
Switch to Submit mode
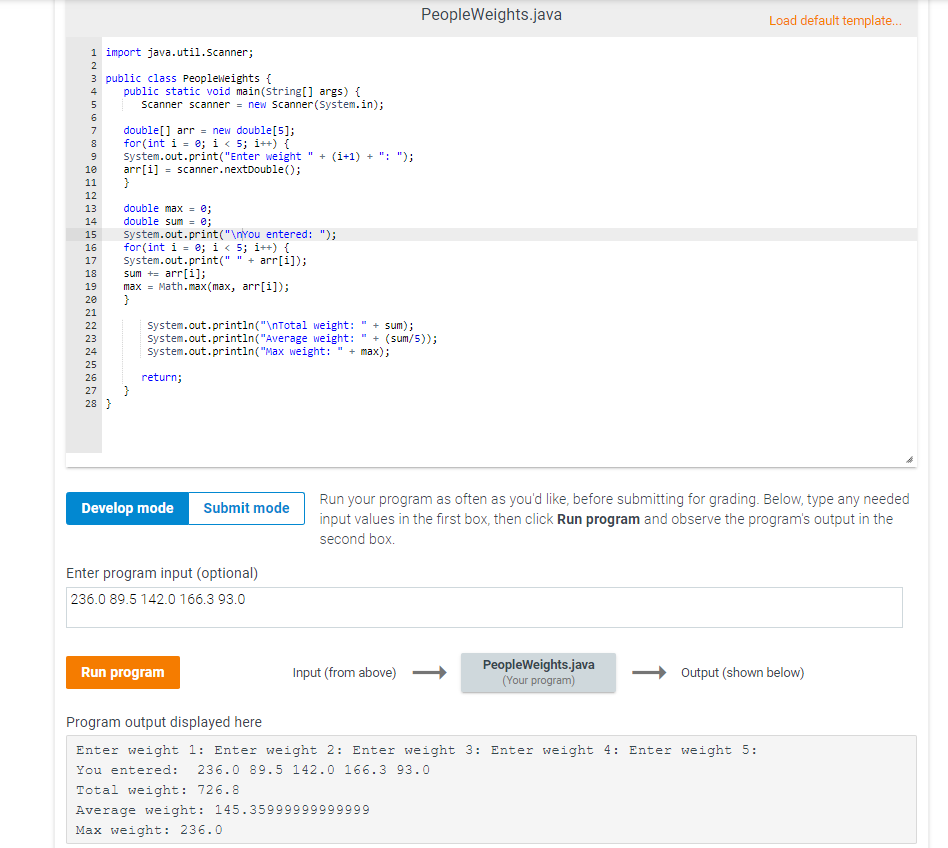[246, 508]
